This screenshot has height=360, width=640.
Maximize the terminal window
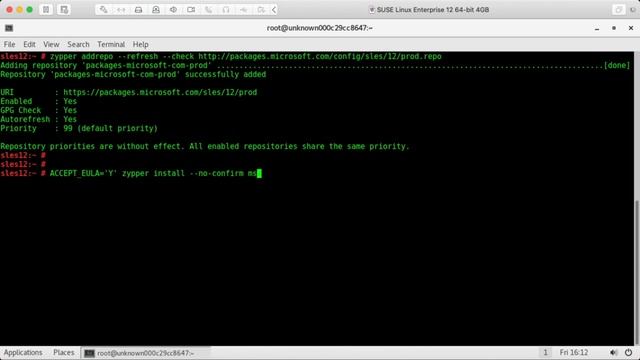(614, 28)
